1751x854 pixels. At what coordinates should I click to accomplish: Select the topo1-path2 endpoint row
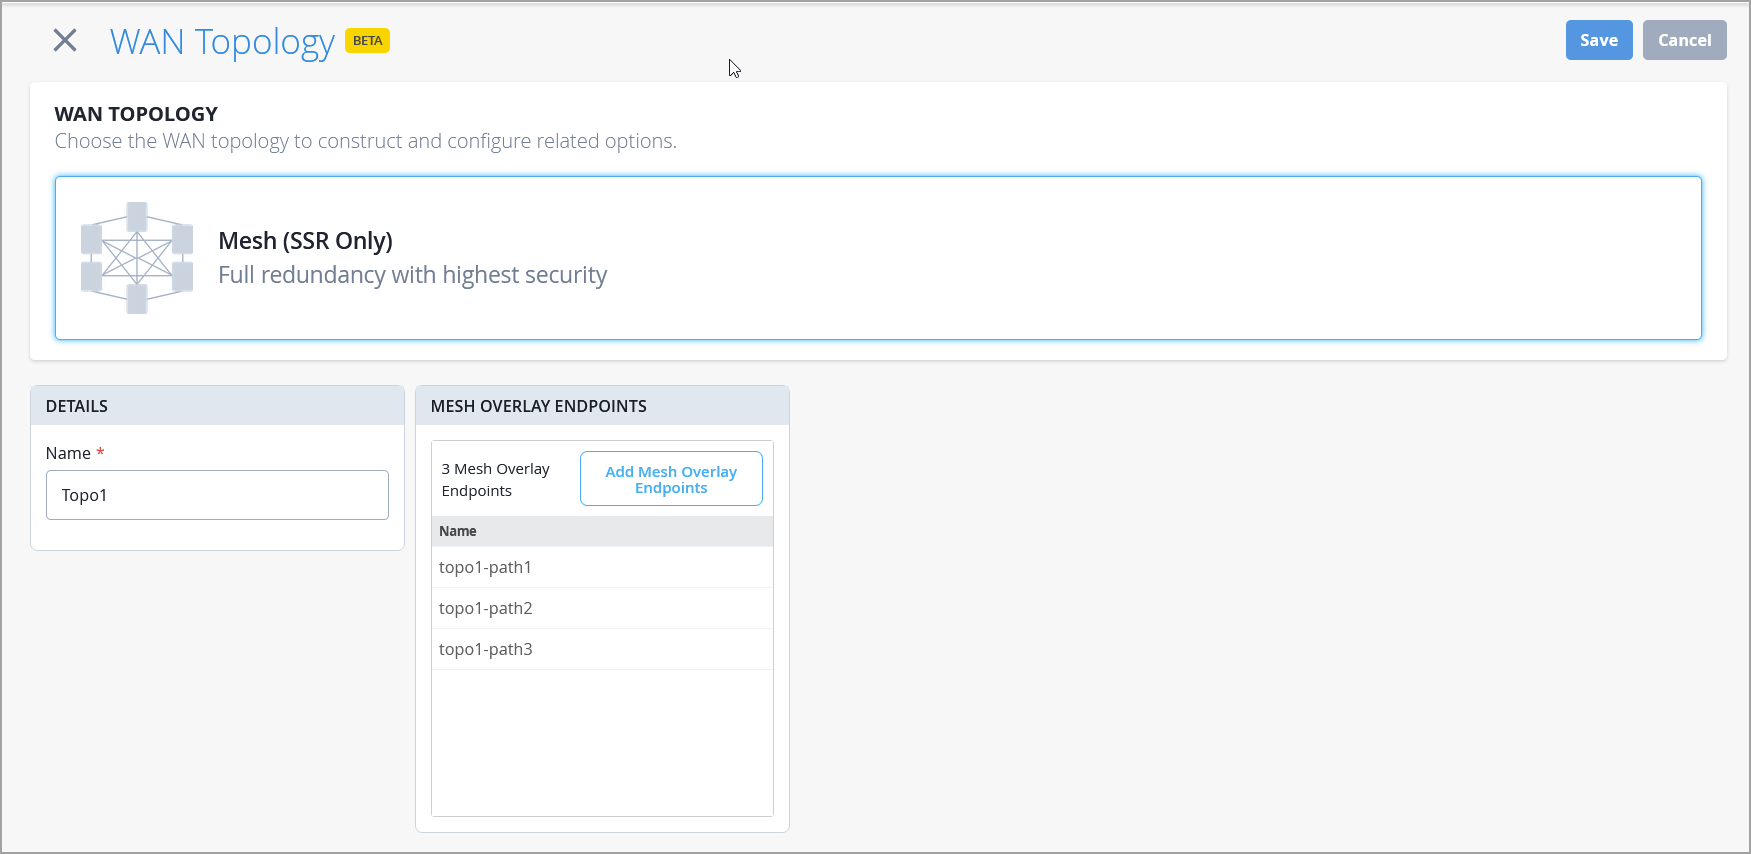tap(486, 608)
